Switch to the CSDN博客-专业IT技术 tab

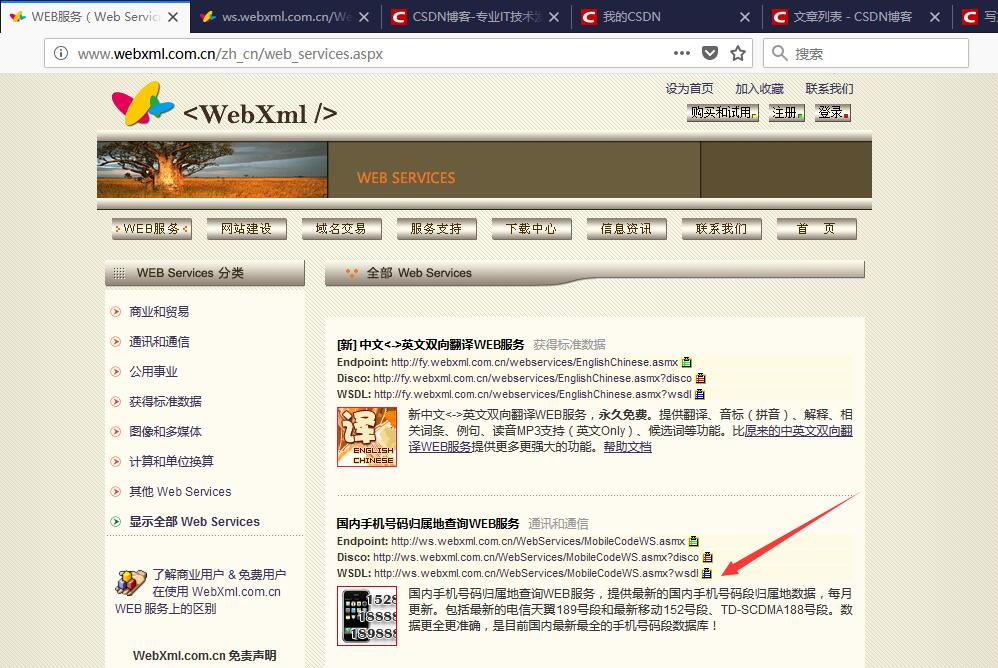(x=475, y=17)
